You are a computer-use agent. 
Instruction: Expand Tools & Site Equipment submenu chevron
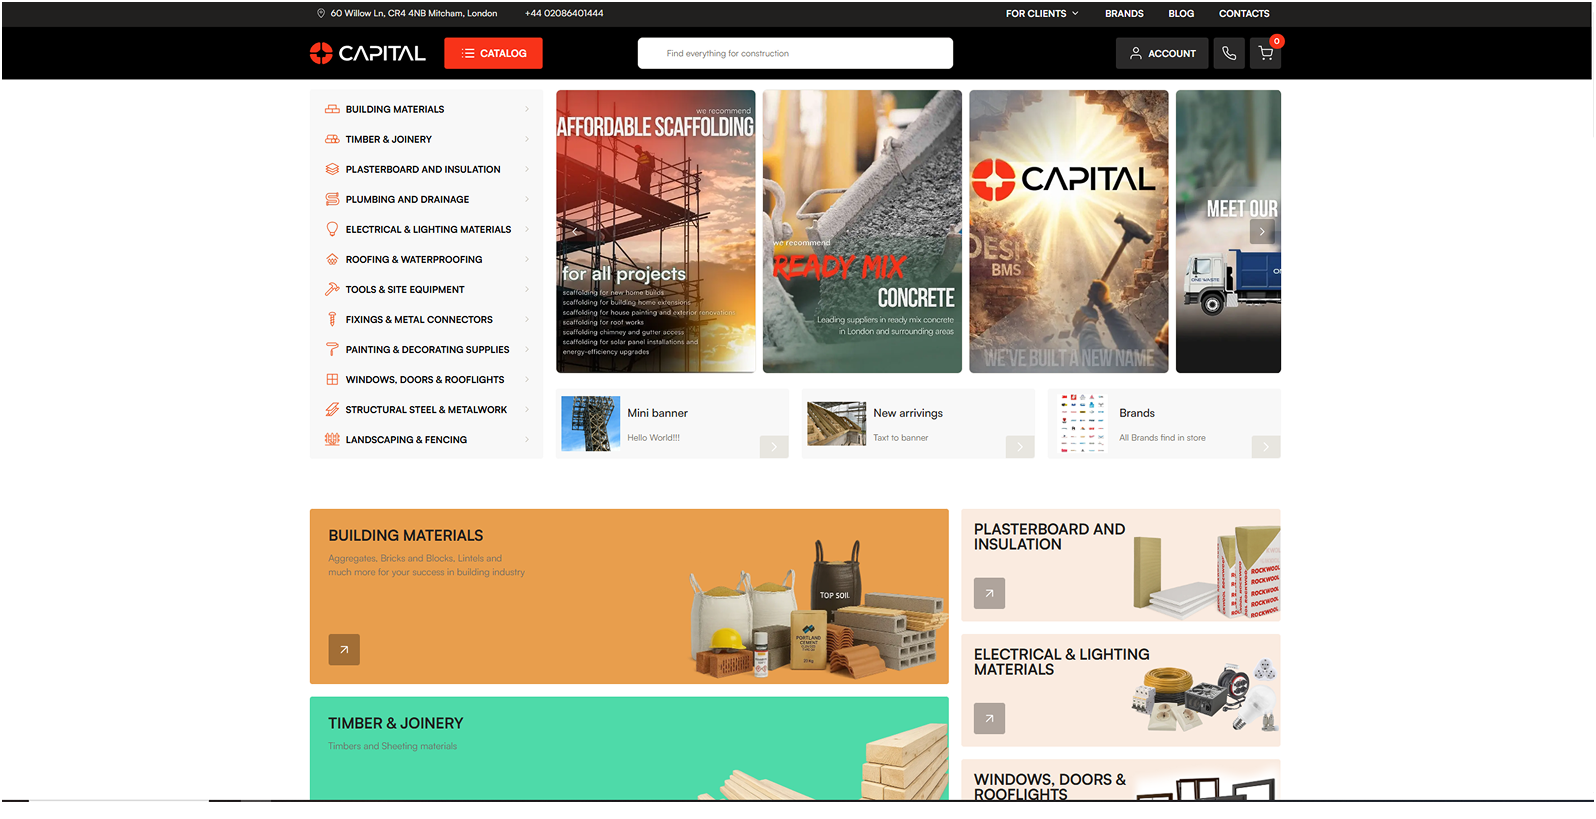click(x=527, y=289)
